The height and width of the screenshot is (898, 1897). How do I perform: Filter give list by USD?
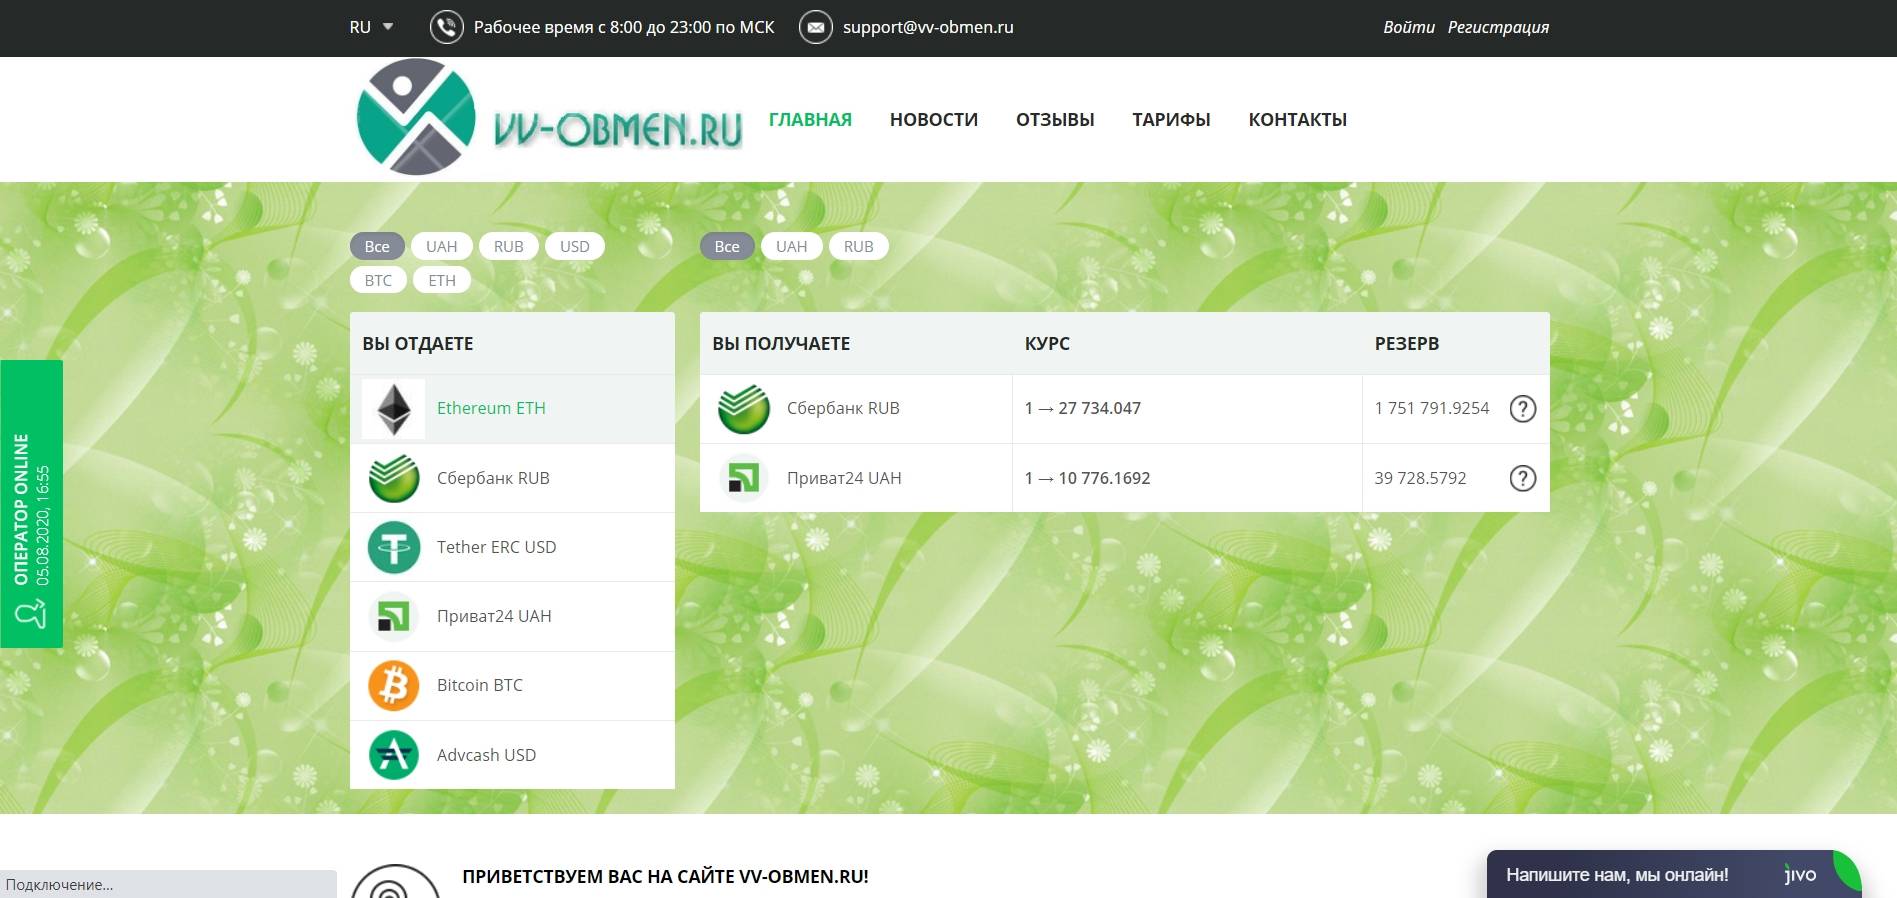(574, 246)
